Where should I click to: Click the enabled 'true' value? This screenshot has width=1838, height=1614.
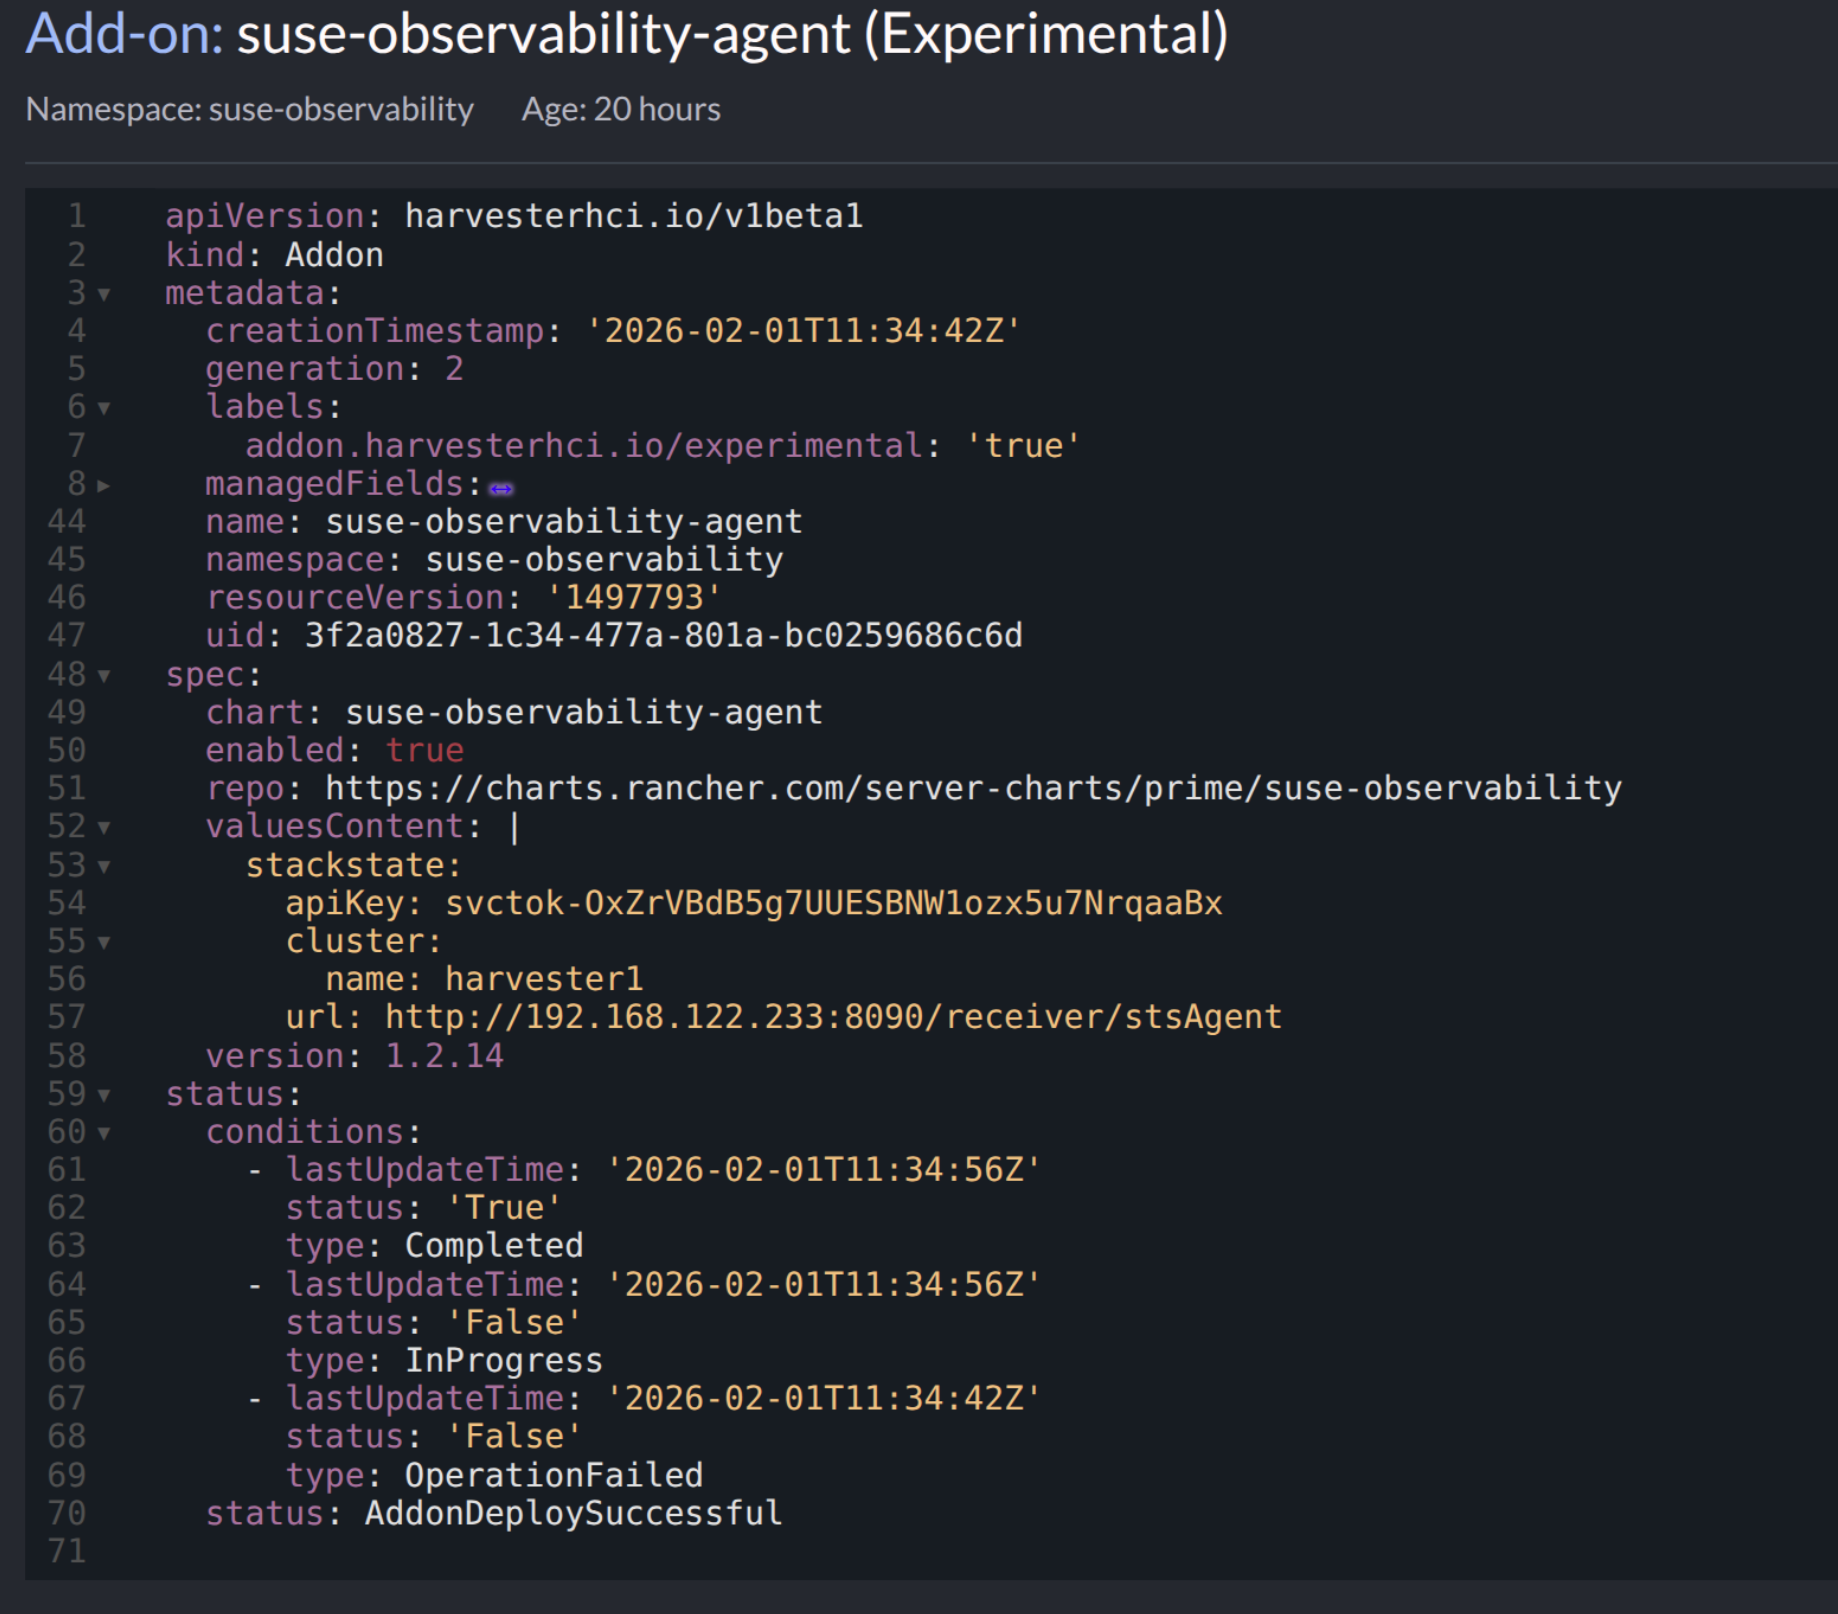425,751
